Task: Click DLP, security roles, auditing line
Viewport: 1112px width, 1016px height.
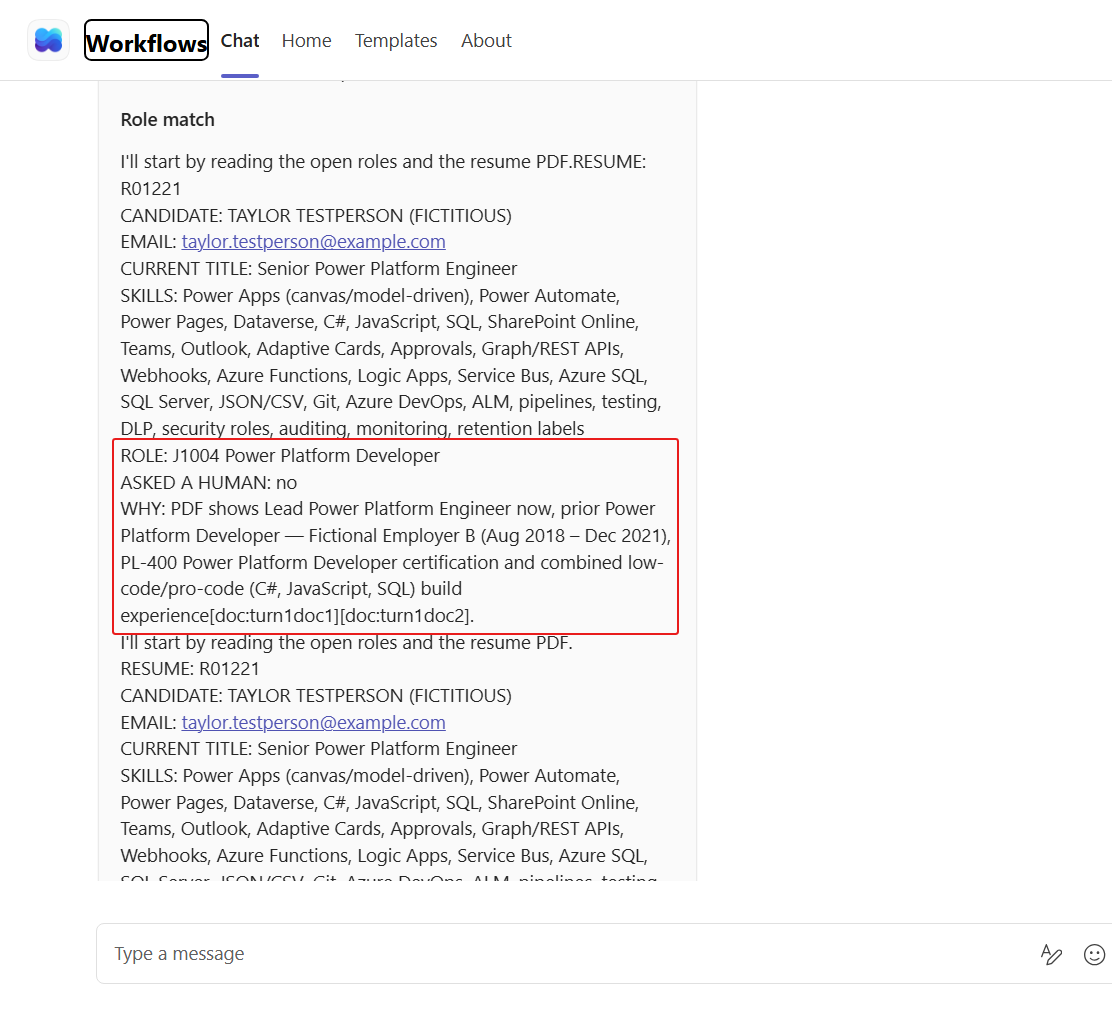Action: tap(352, 429)
